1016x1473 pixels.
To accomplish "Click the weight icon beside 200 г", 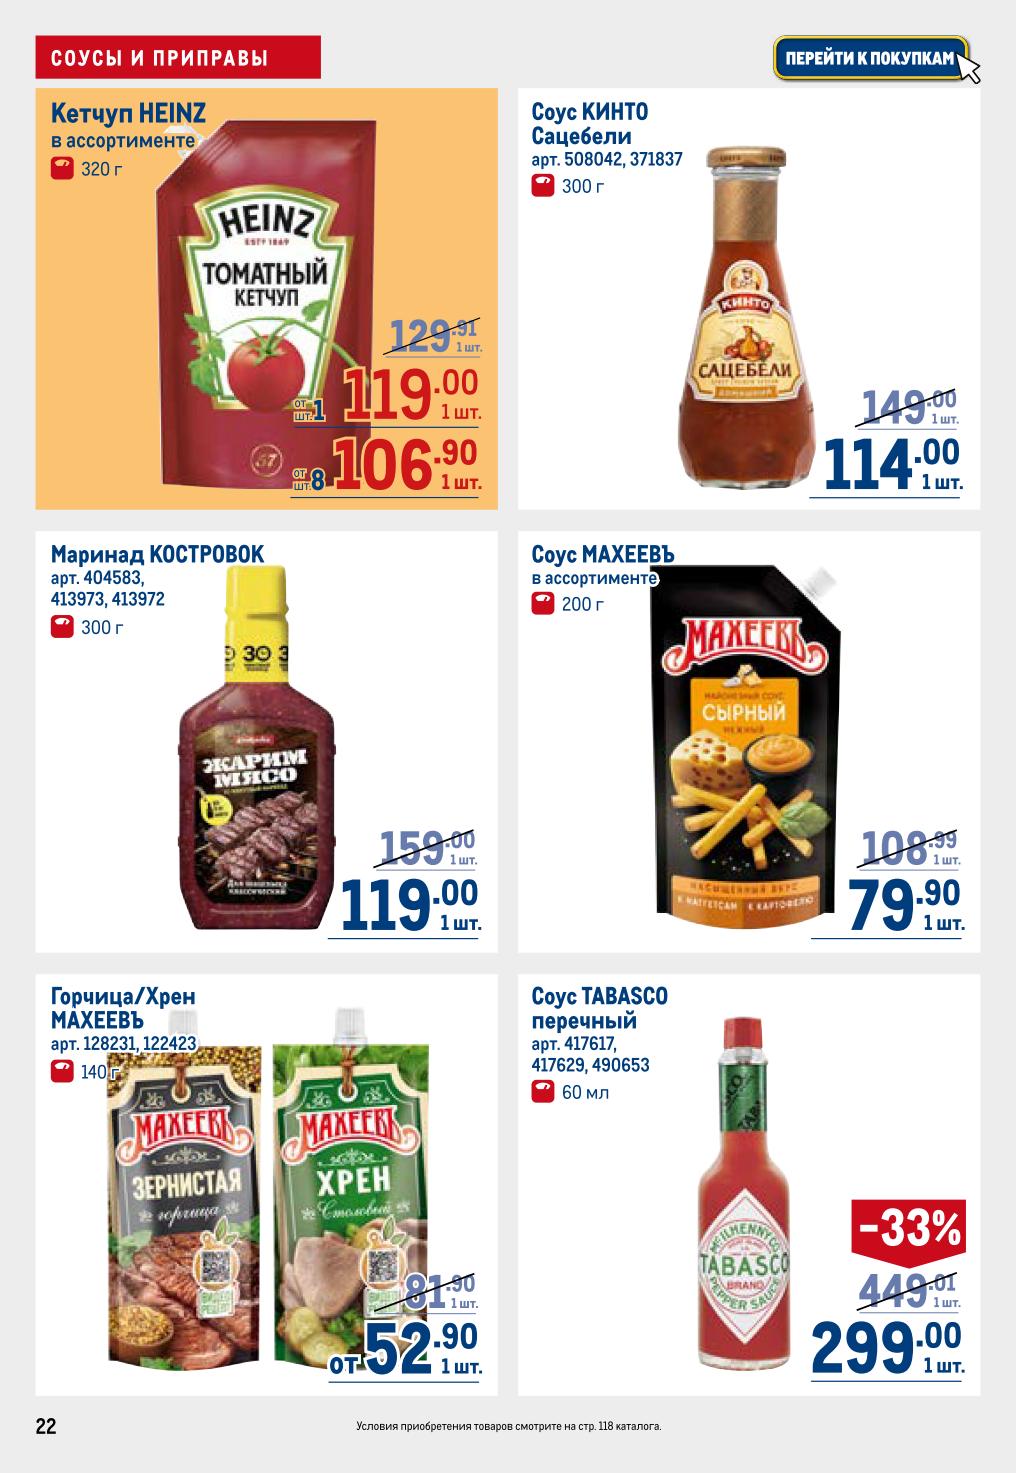I will click(542, 603).
